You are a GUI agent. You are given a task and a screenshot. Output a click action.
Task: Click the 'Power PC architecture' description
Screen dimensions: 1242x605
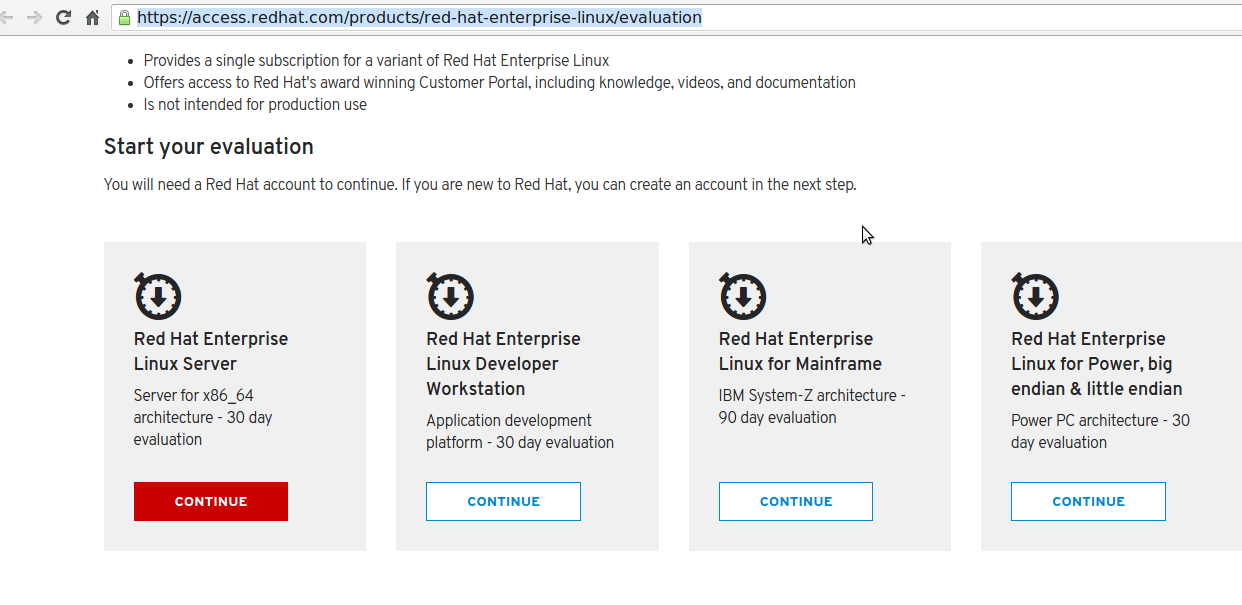(x=1100, y=431)
